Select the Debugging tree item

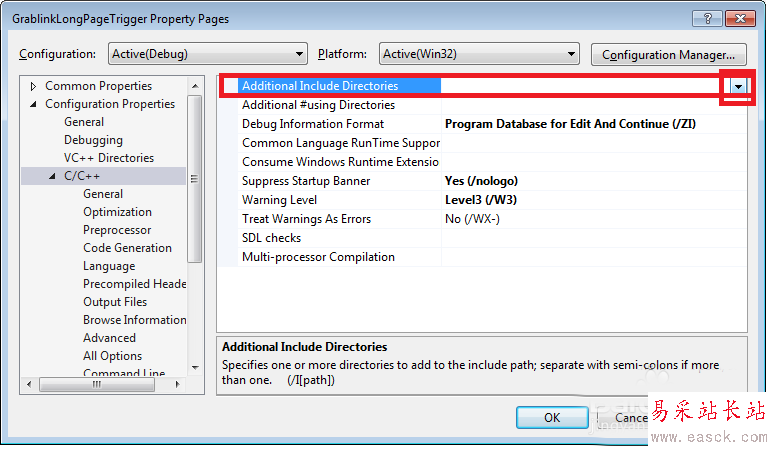click(93, 140)
